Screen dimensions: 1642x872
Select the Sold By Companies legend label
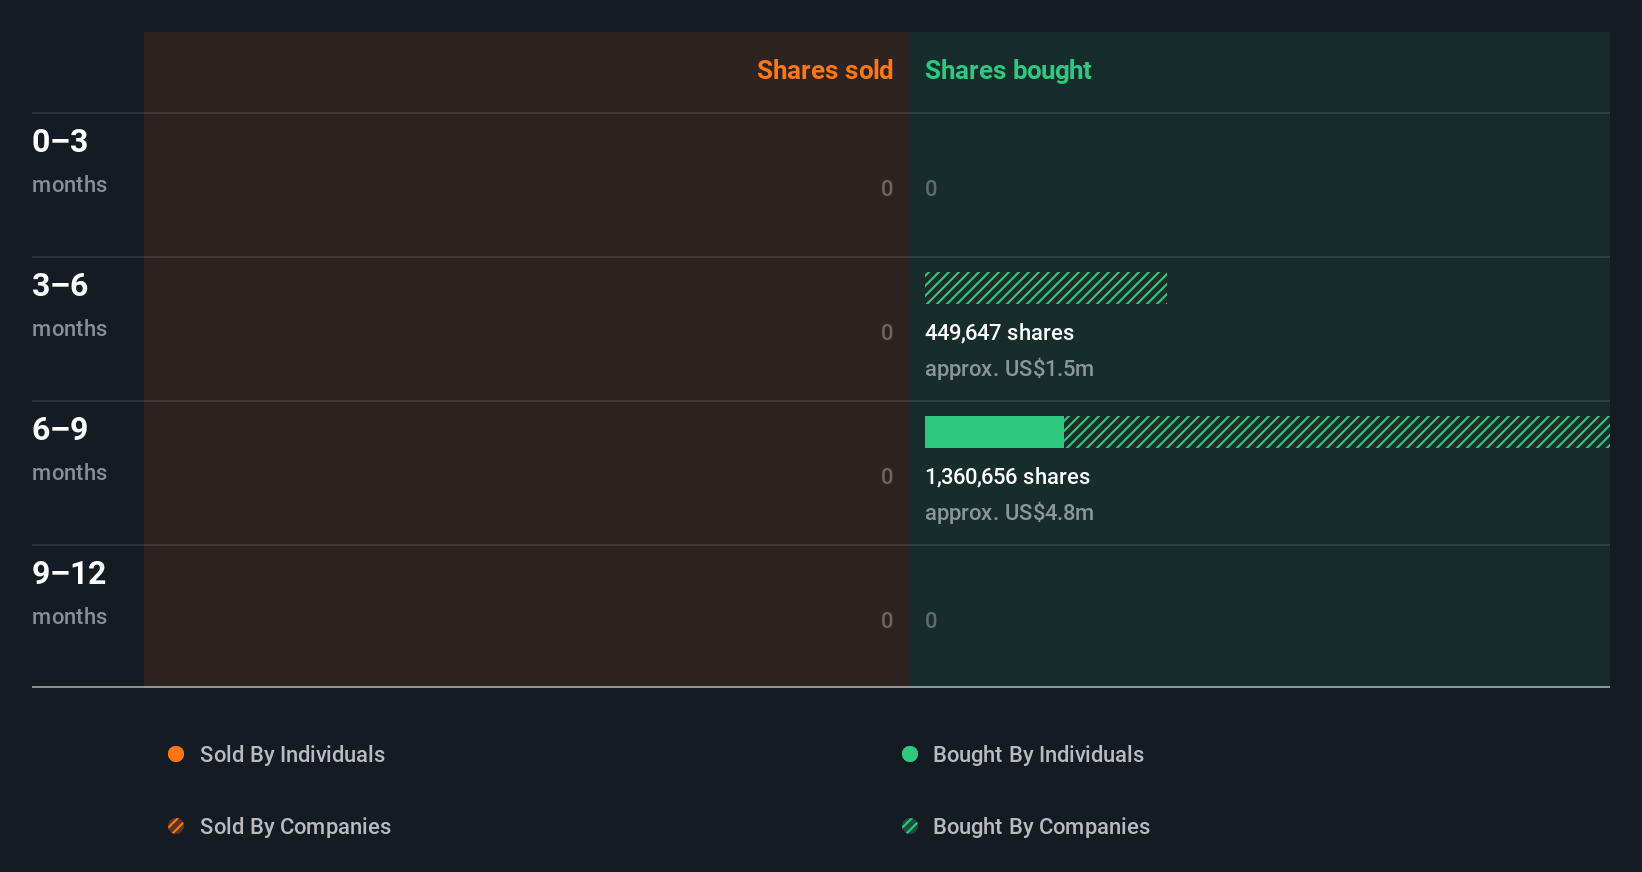point(295,827)
